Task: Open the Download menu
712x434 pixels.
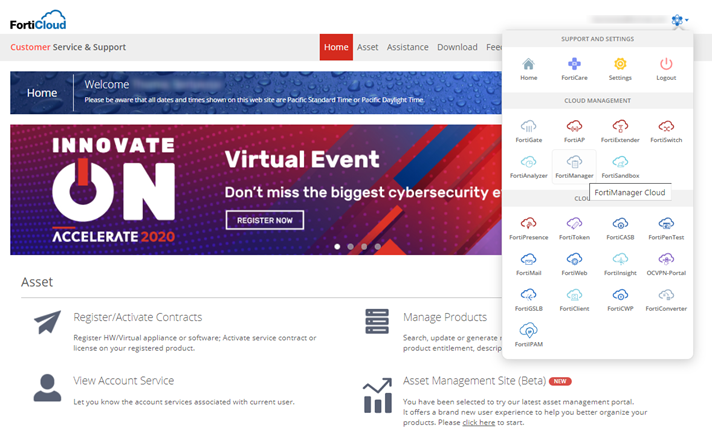Action: 457,47
